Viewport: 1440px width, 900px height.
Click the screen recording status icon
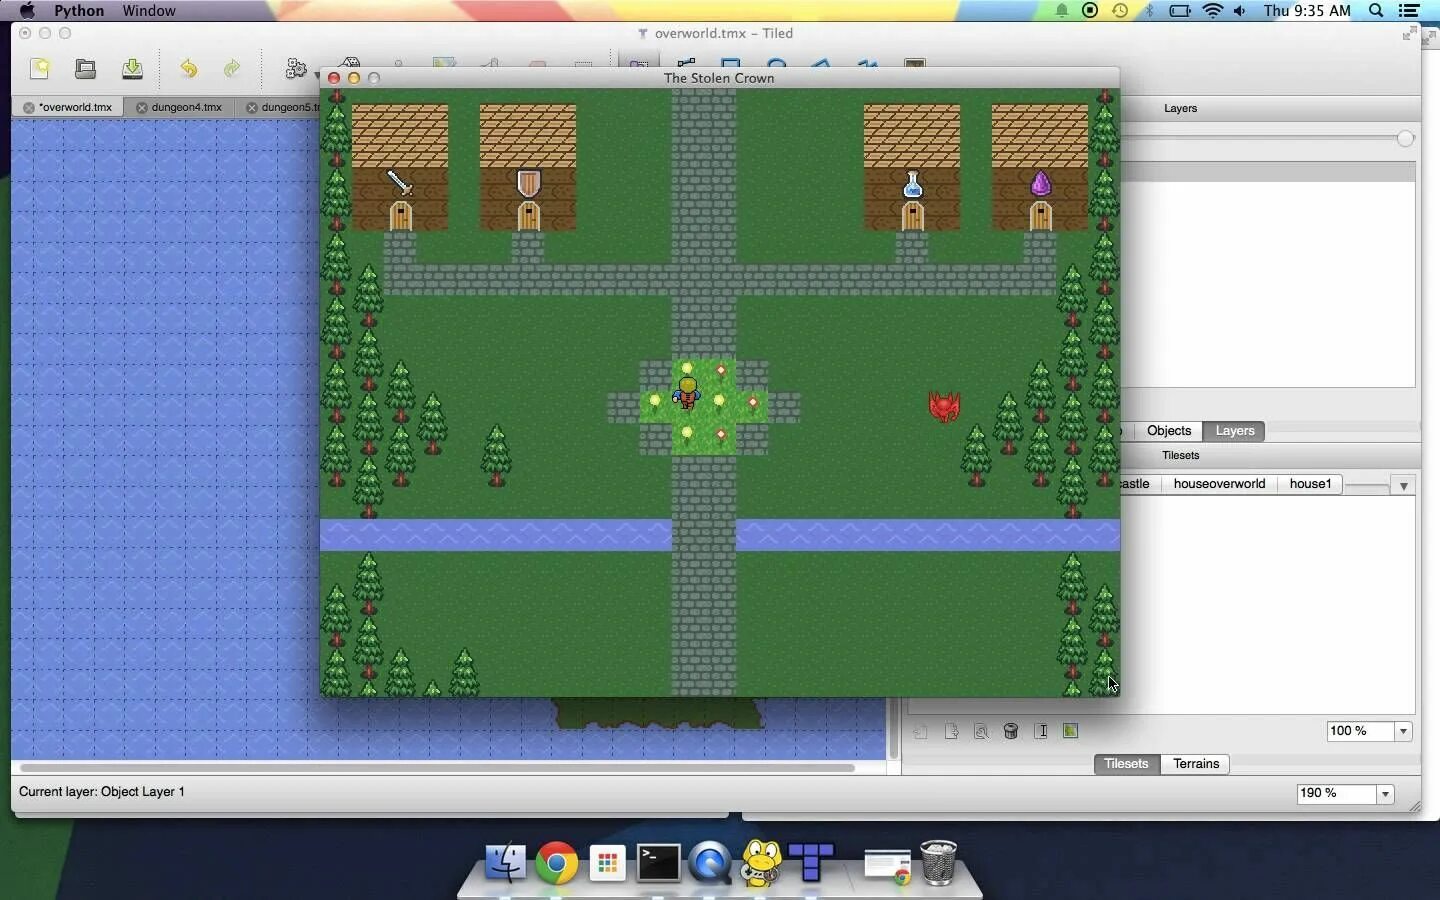(x=1090, y=11)
